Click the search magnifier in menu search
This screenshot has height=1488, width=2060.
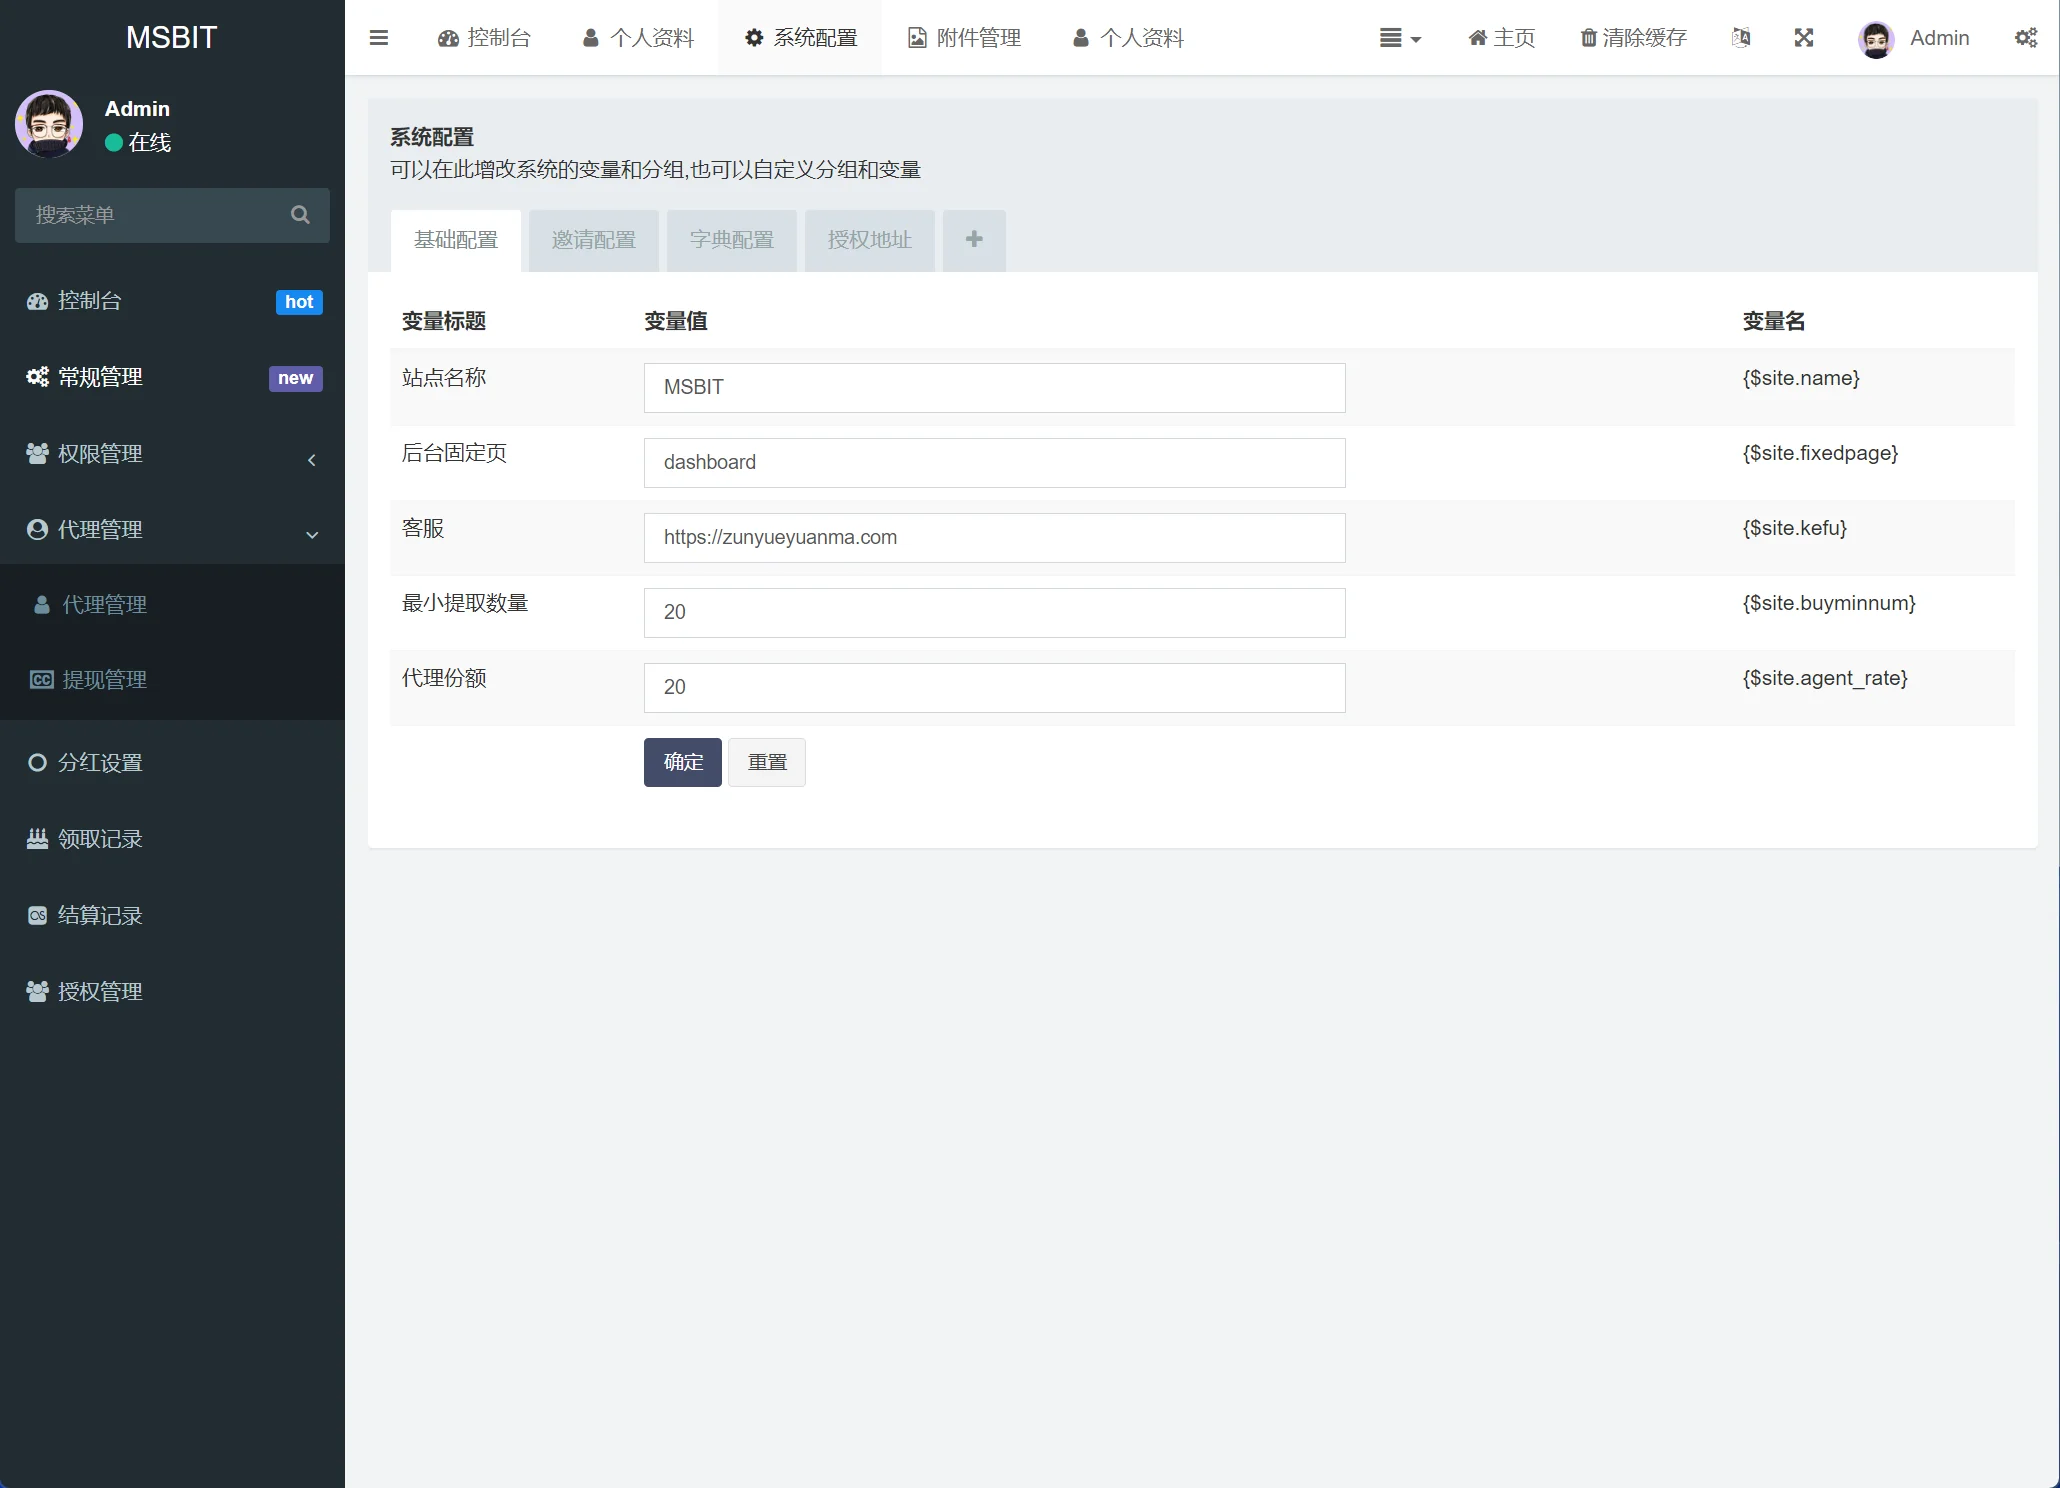pos(299,215)
